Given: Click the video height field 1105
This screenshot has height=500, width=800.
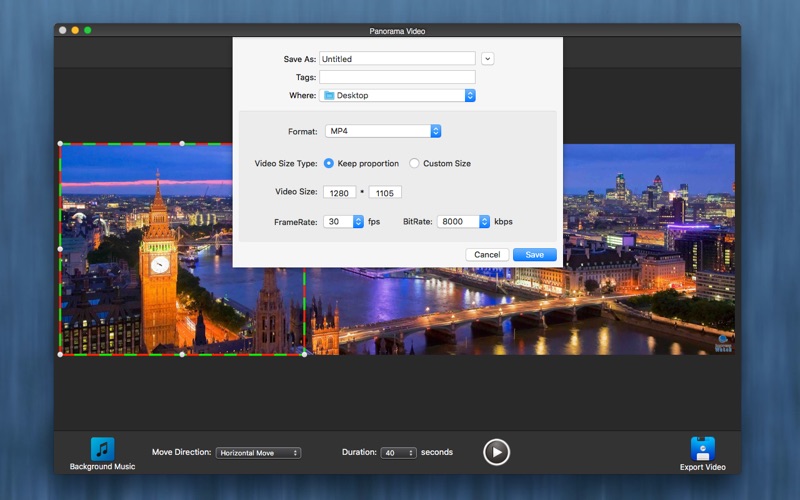Looking at the screenshot, I should [x=385, y=192].
